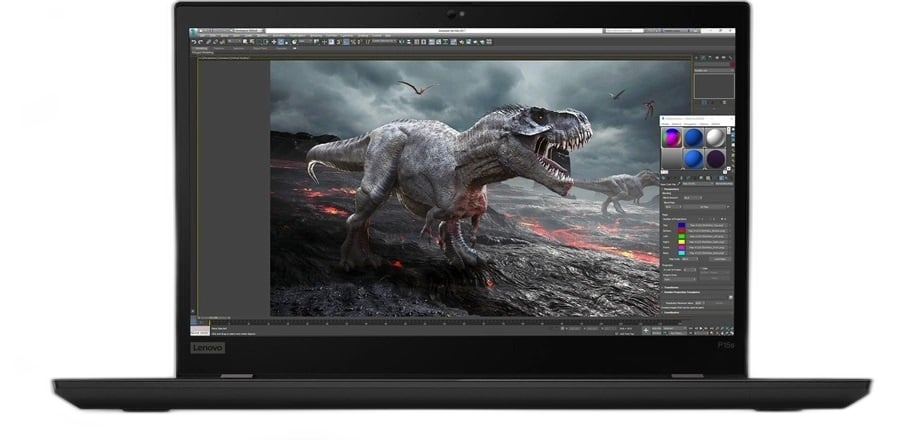918x440 pixels.
Task: Toggle the highlighted Angle Snap icon
Action: (x=347, y=42)
